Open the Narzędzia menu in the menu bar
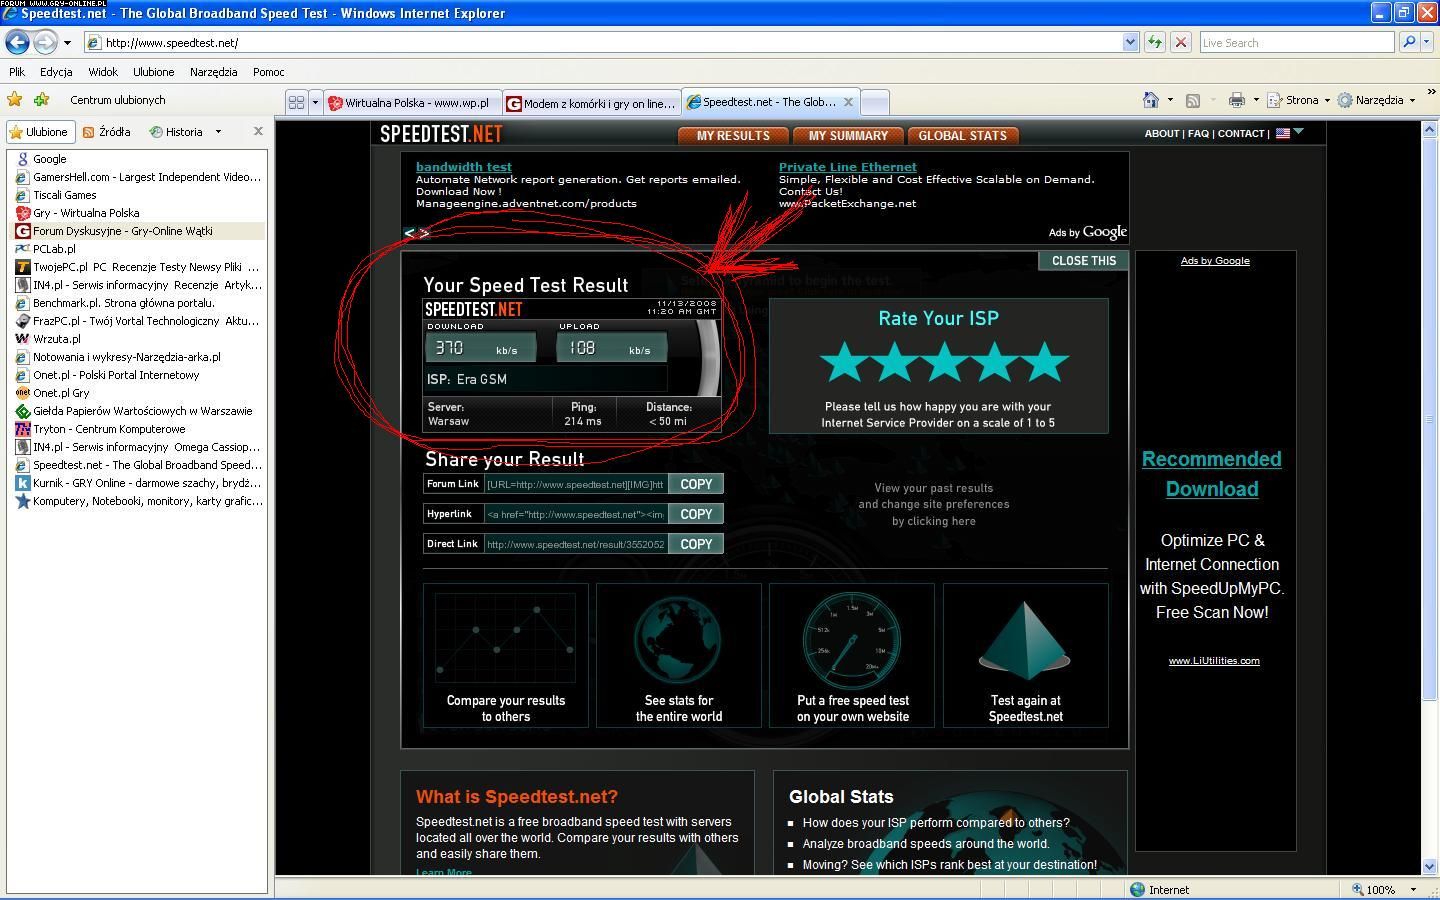The image size is (1440, 900). 213,72
